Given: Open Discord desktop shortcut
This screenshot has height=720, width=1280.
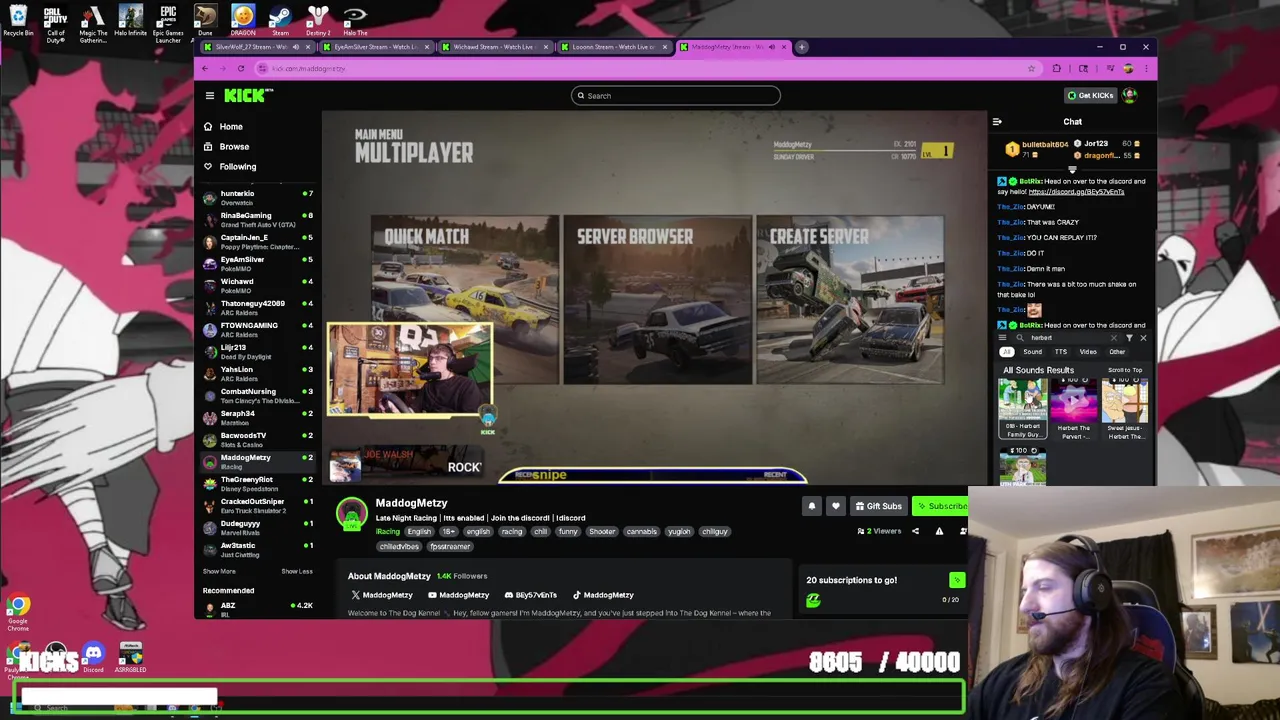Looking at the screenshot, I should (x=93, y=657).
